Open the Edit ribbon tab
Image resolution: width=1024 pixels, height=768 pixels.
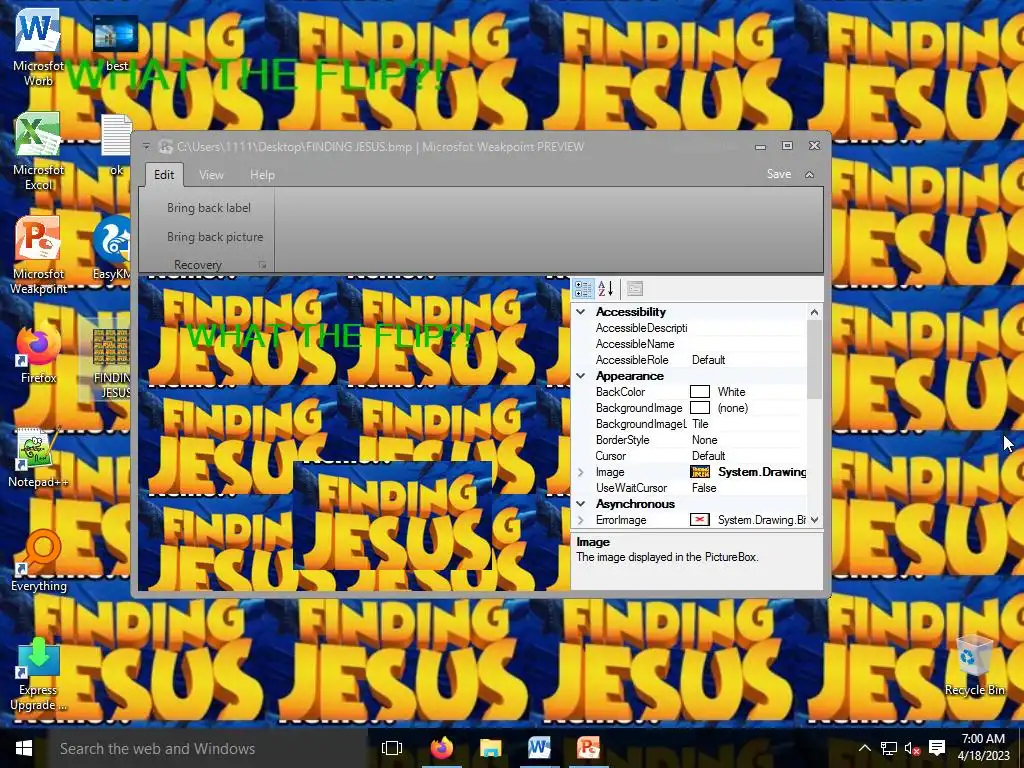(x=164, y=175)
